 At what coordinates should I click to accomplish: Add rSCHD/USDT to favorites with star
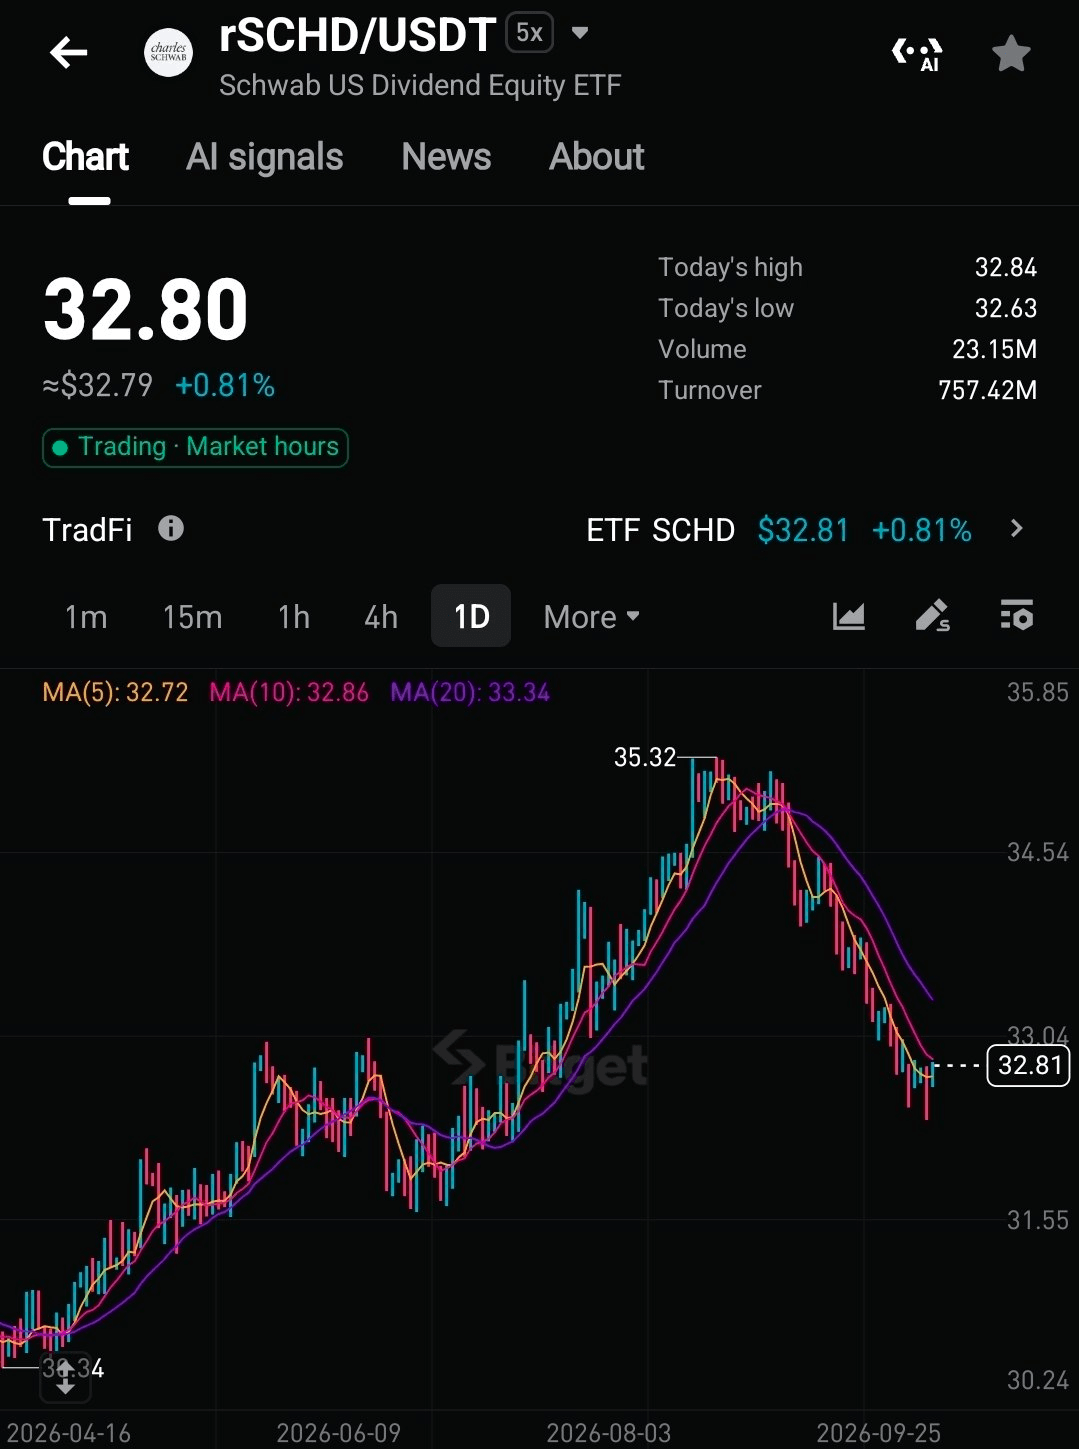(x=1011, y=53)
